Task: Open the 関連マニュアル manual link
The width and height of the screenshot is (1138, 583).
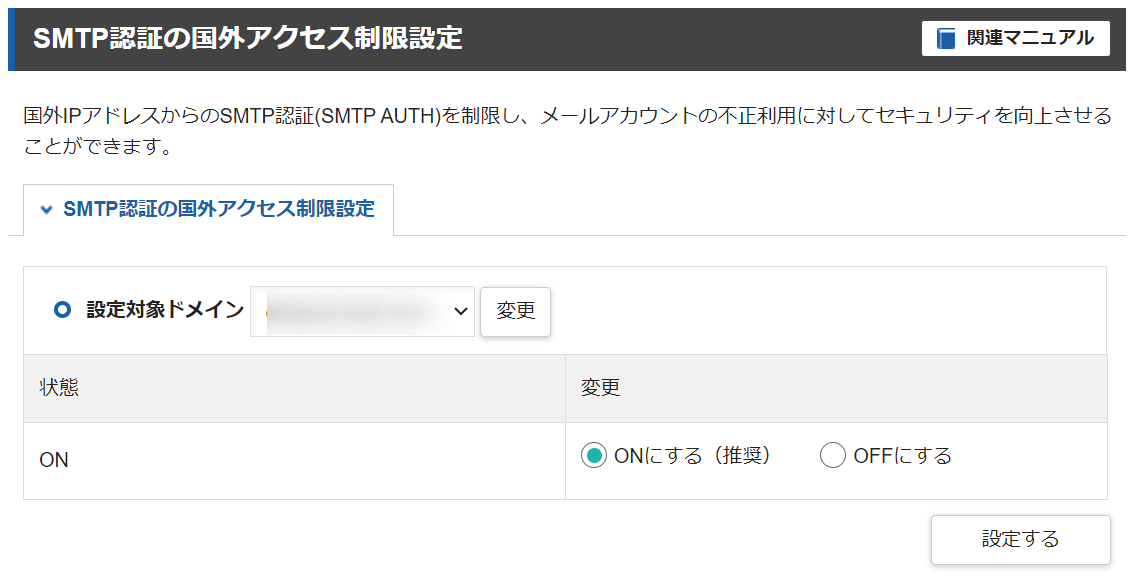Action: [x=1015, y=38]
